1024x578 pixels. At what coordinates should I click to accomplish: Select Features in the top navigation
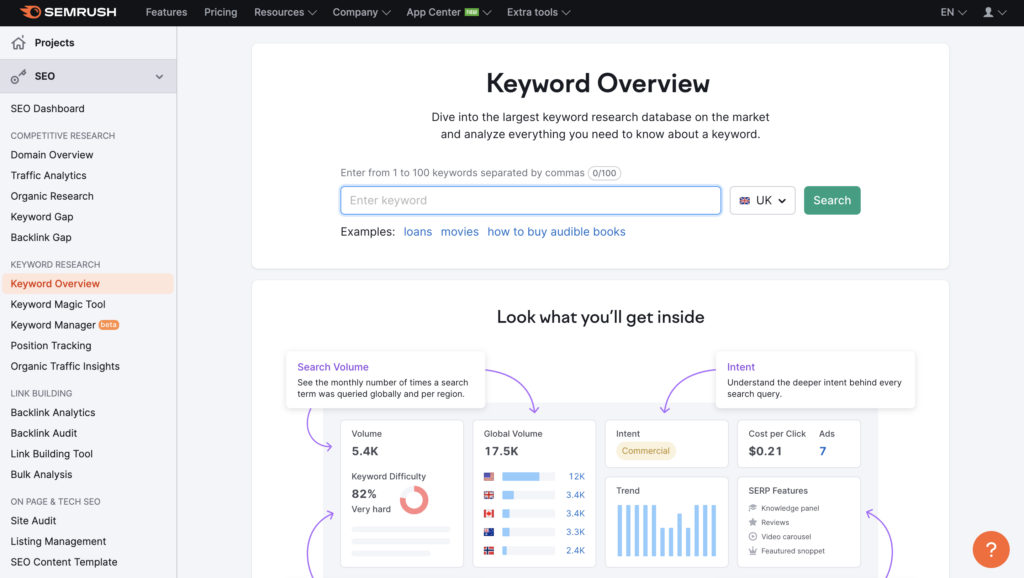click(166, 12)
